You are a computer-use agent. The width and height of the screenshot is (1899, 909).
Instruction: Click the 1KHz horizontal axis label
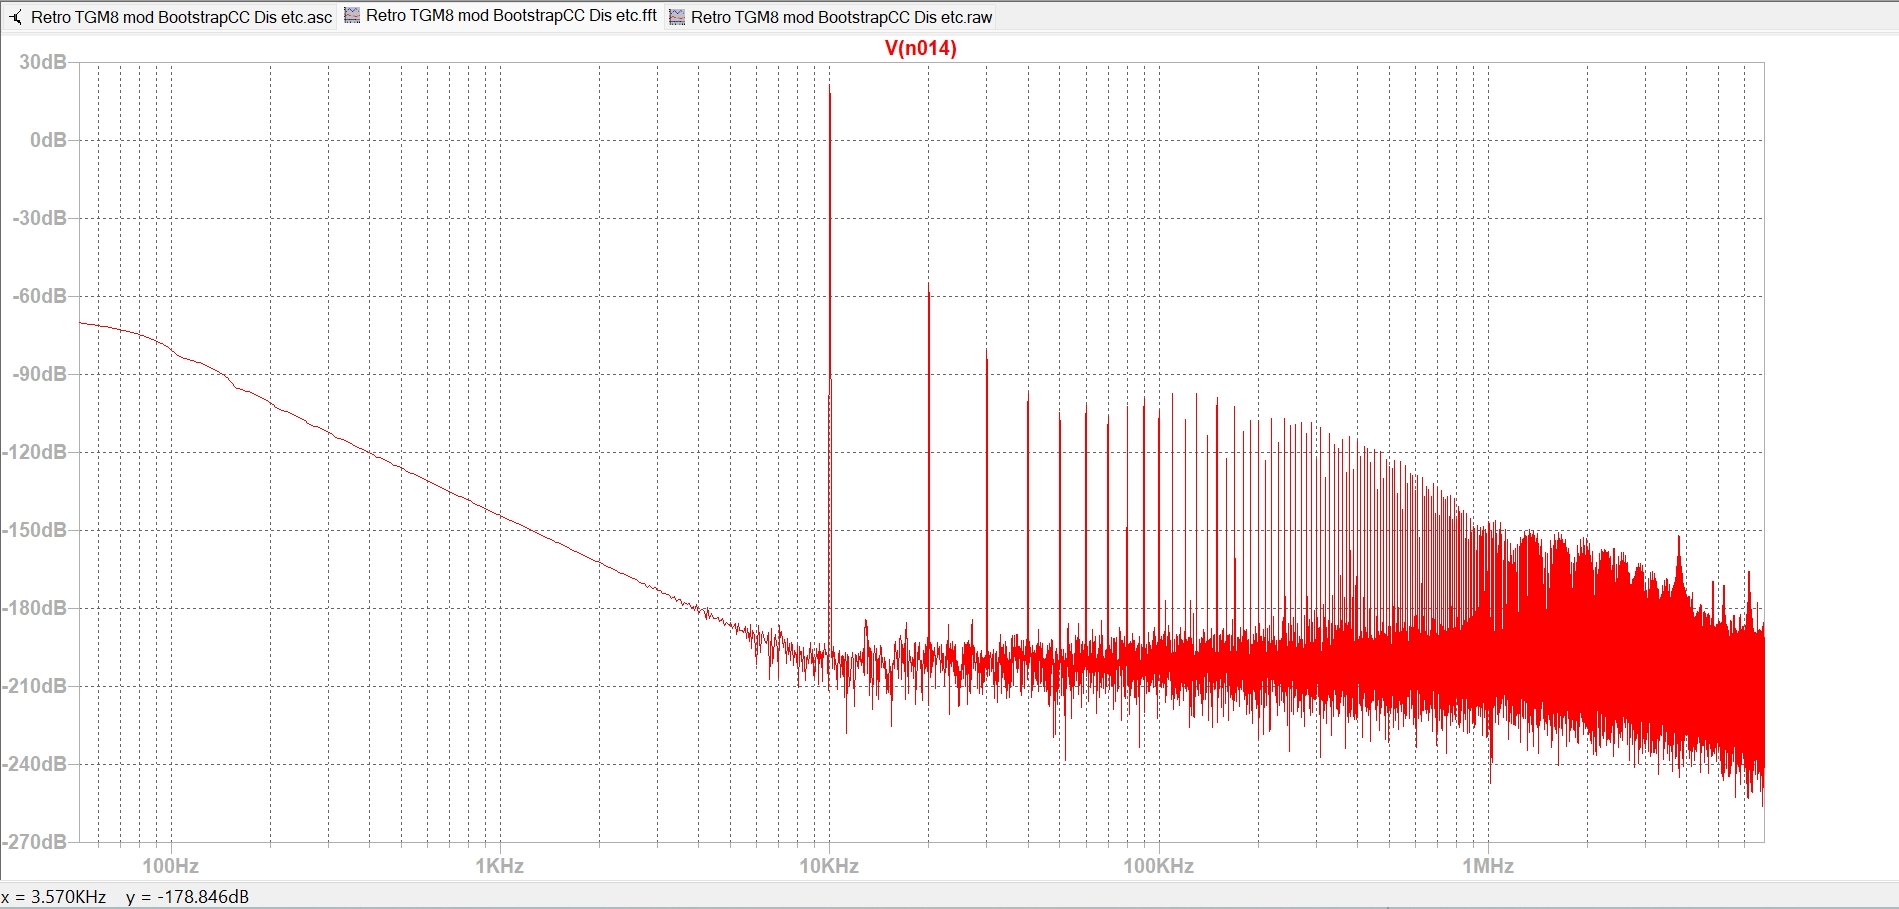coord(499,866)
